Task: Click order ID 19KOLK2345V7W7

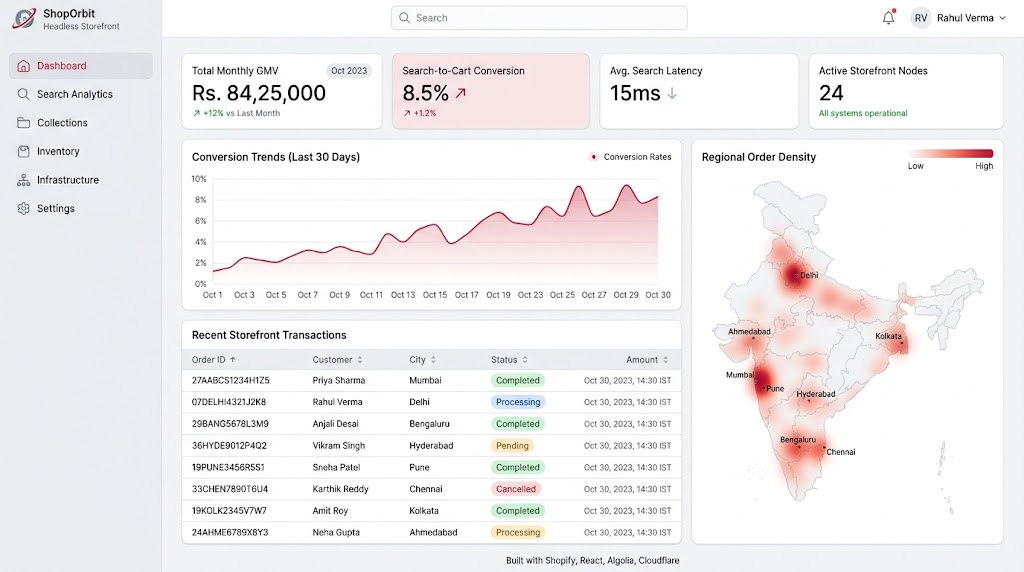Action: tap(229, 511)
